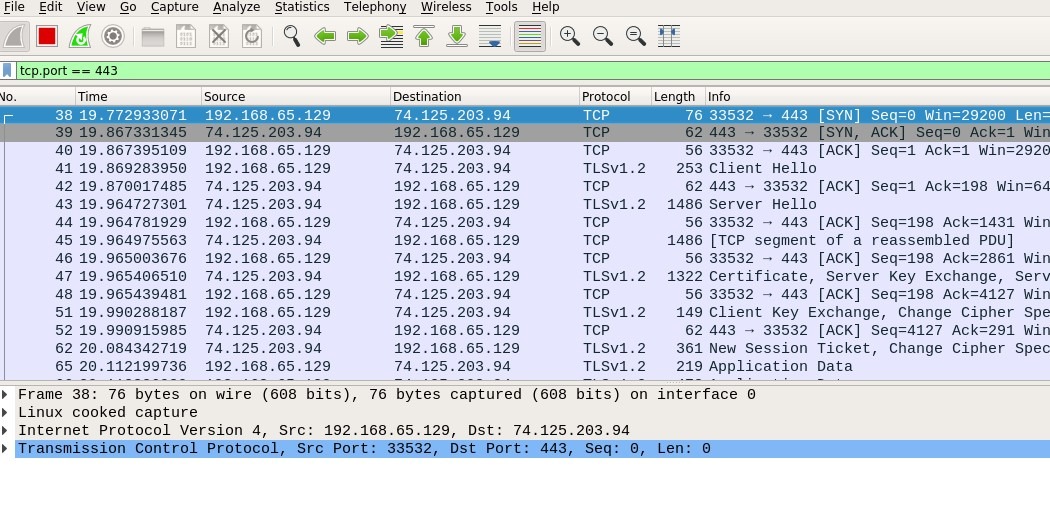Sort by the Protocol column header
Viewport: 1050px width, 516px height.
(615, 96)
